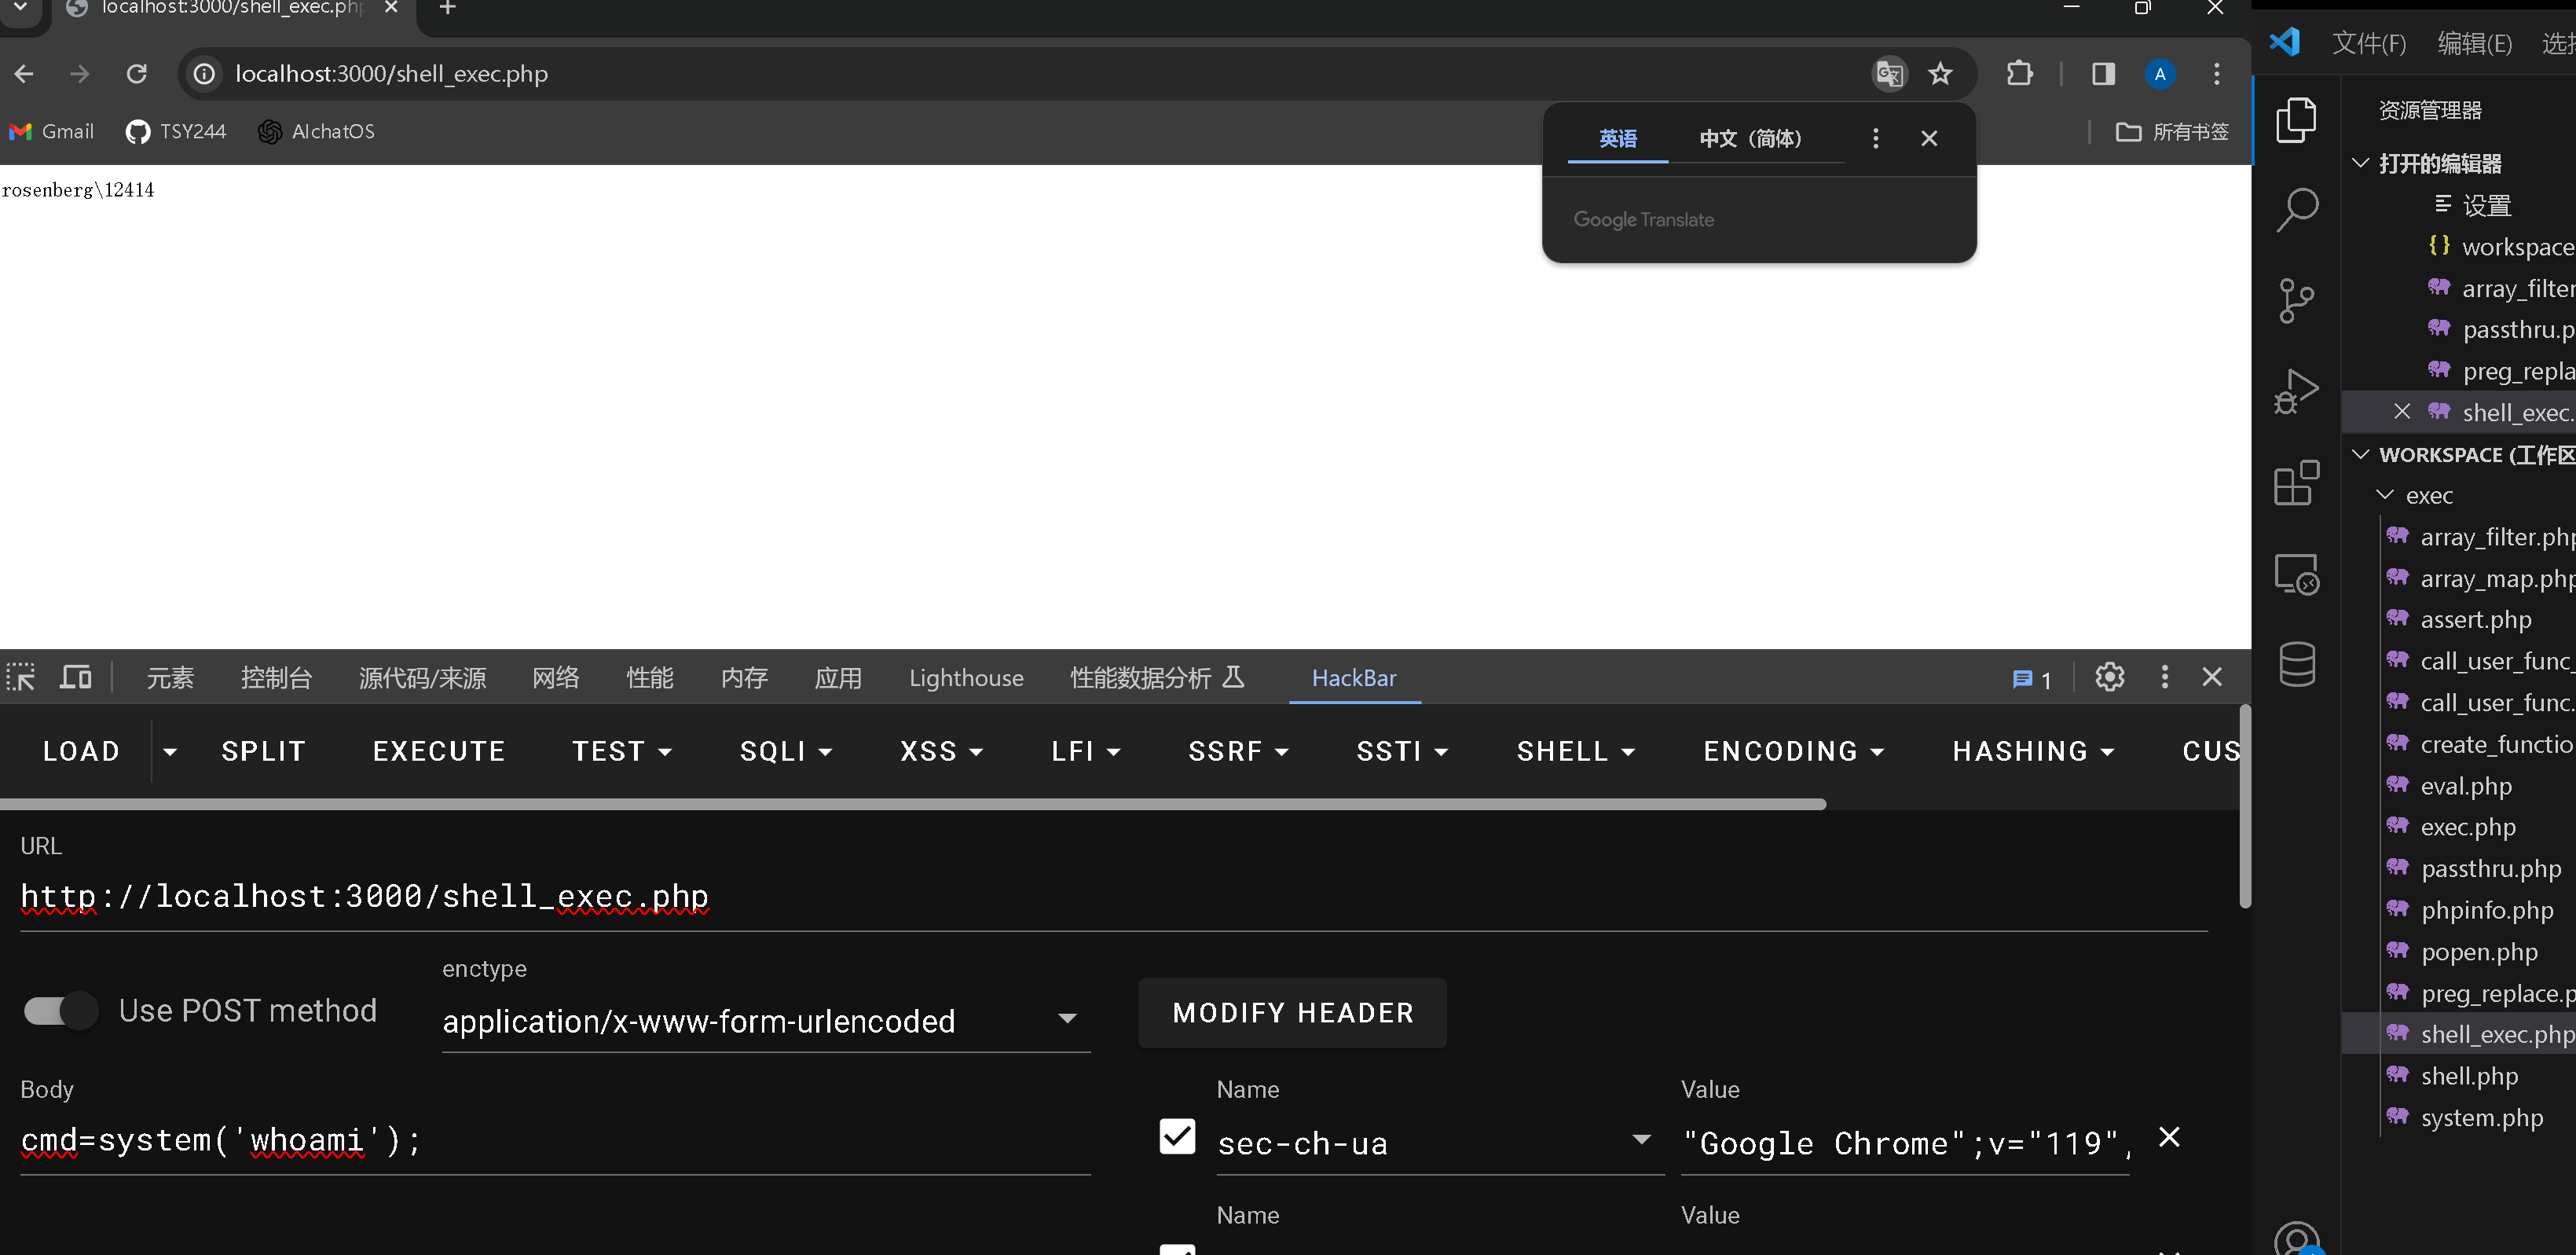
Task: Expand the SQLI dropdown menu
Action: coord(786,751)
